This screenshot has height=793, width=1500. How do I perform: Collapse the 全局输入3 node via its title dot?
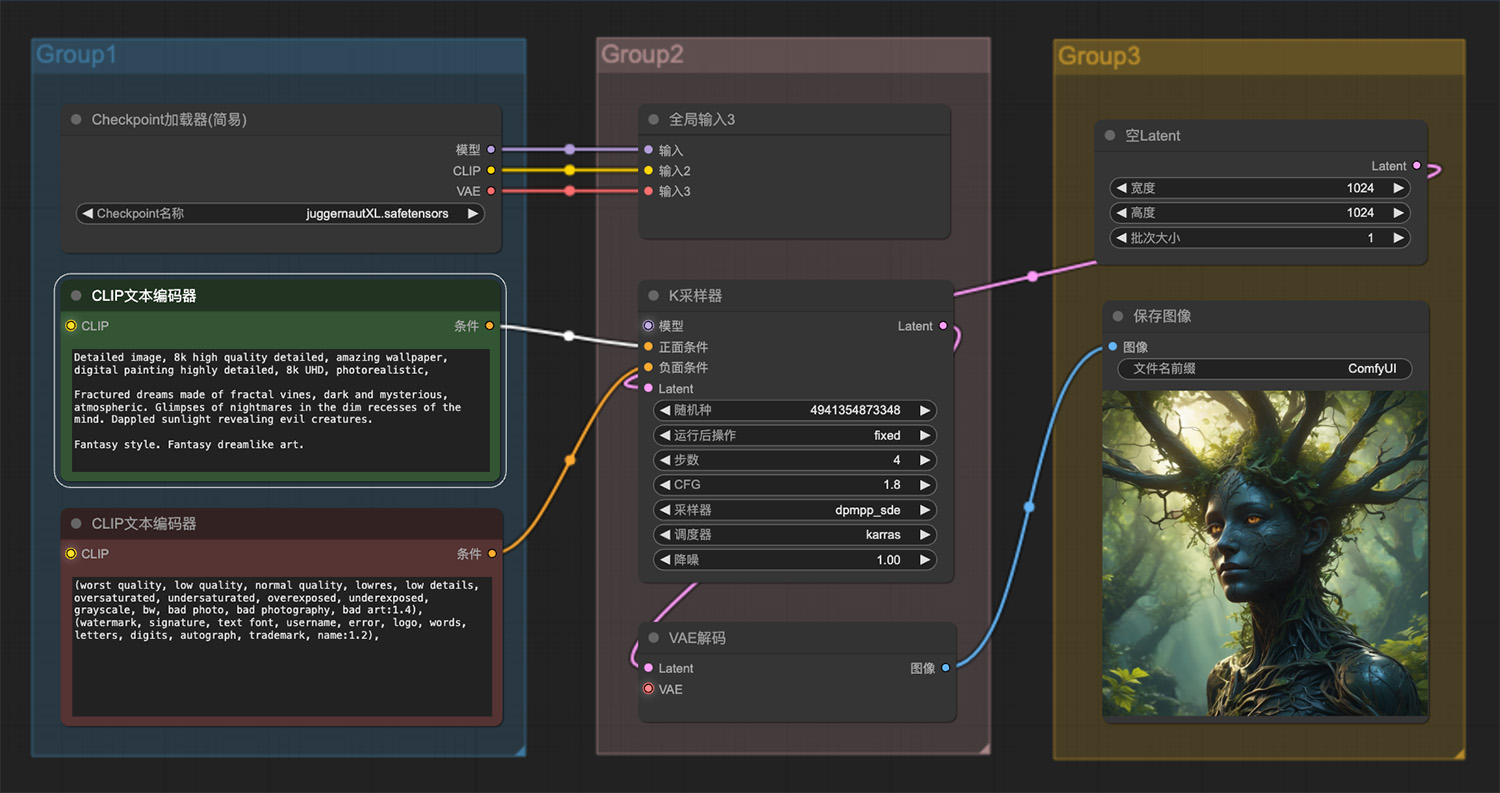click(x=654, y=120)
